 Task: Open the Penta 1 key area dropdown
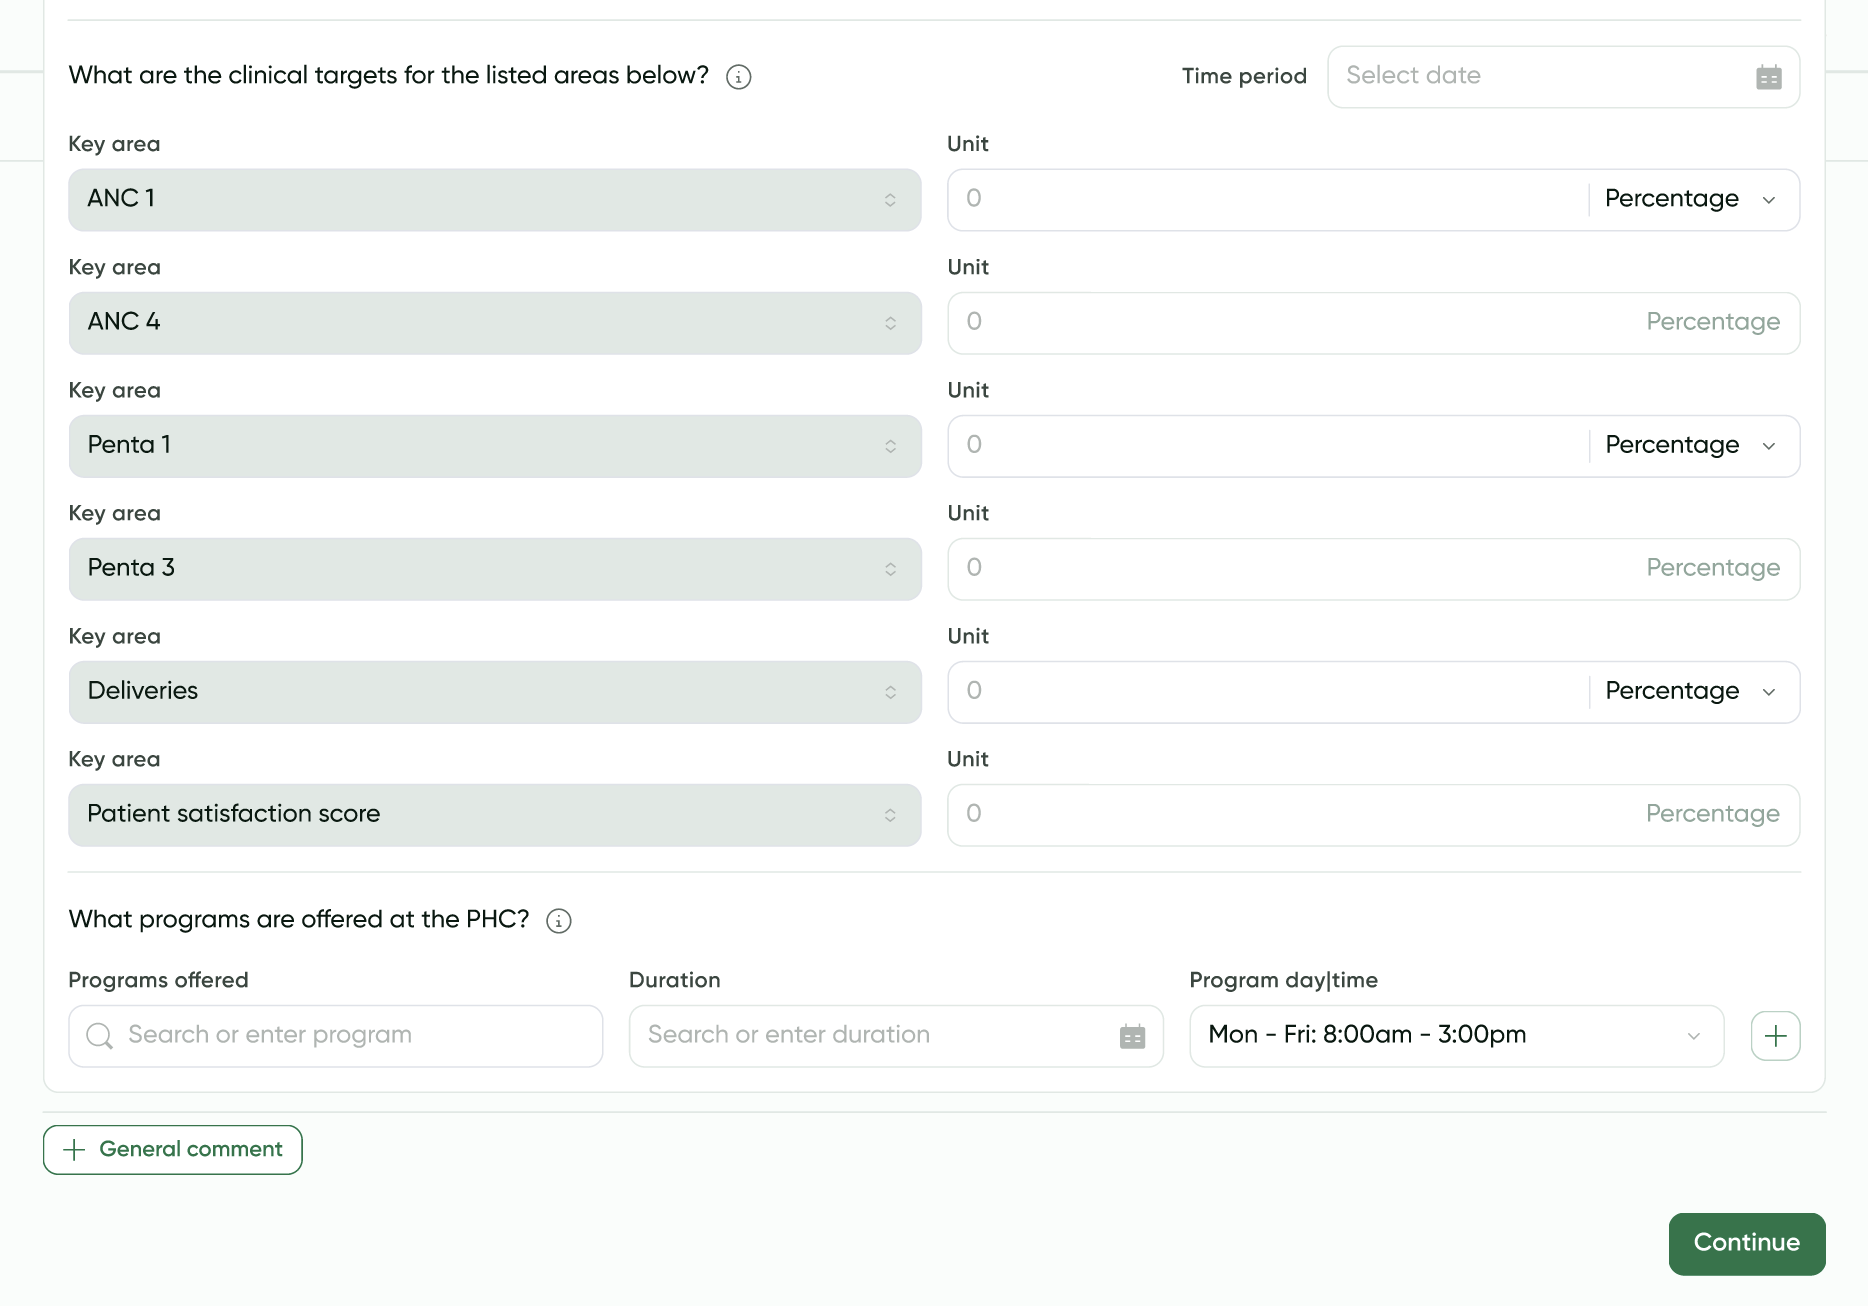pos(494,446)
